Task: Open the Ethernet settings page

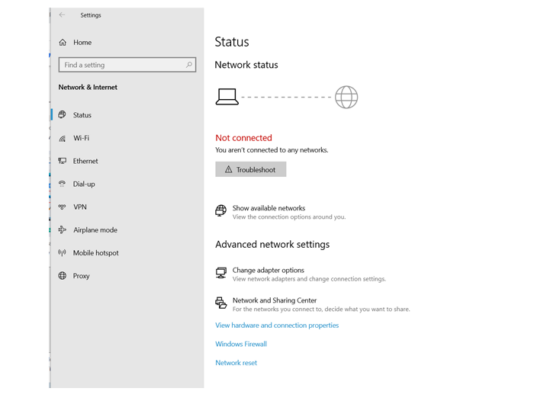Action: pyautogui.click(x=85, y=161)
